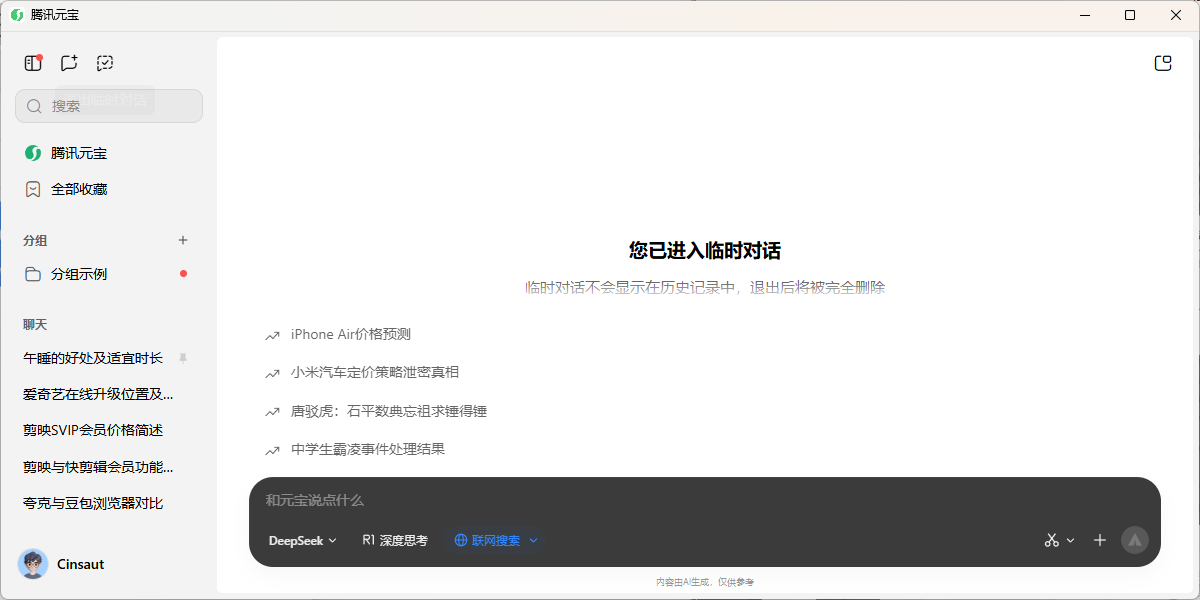
Task: Toggle R1 深度思考 mode
Action: coord(395,540)
